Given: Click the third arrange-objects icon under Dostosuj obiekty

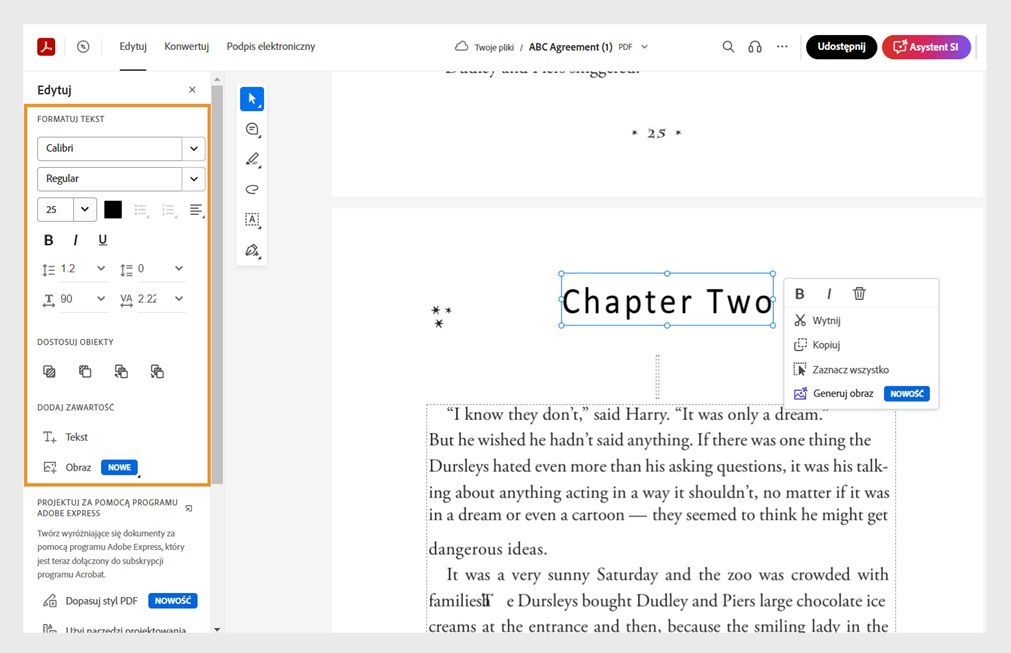Looking at the screenshot, I should tap(121, 371).
